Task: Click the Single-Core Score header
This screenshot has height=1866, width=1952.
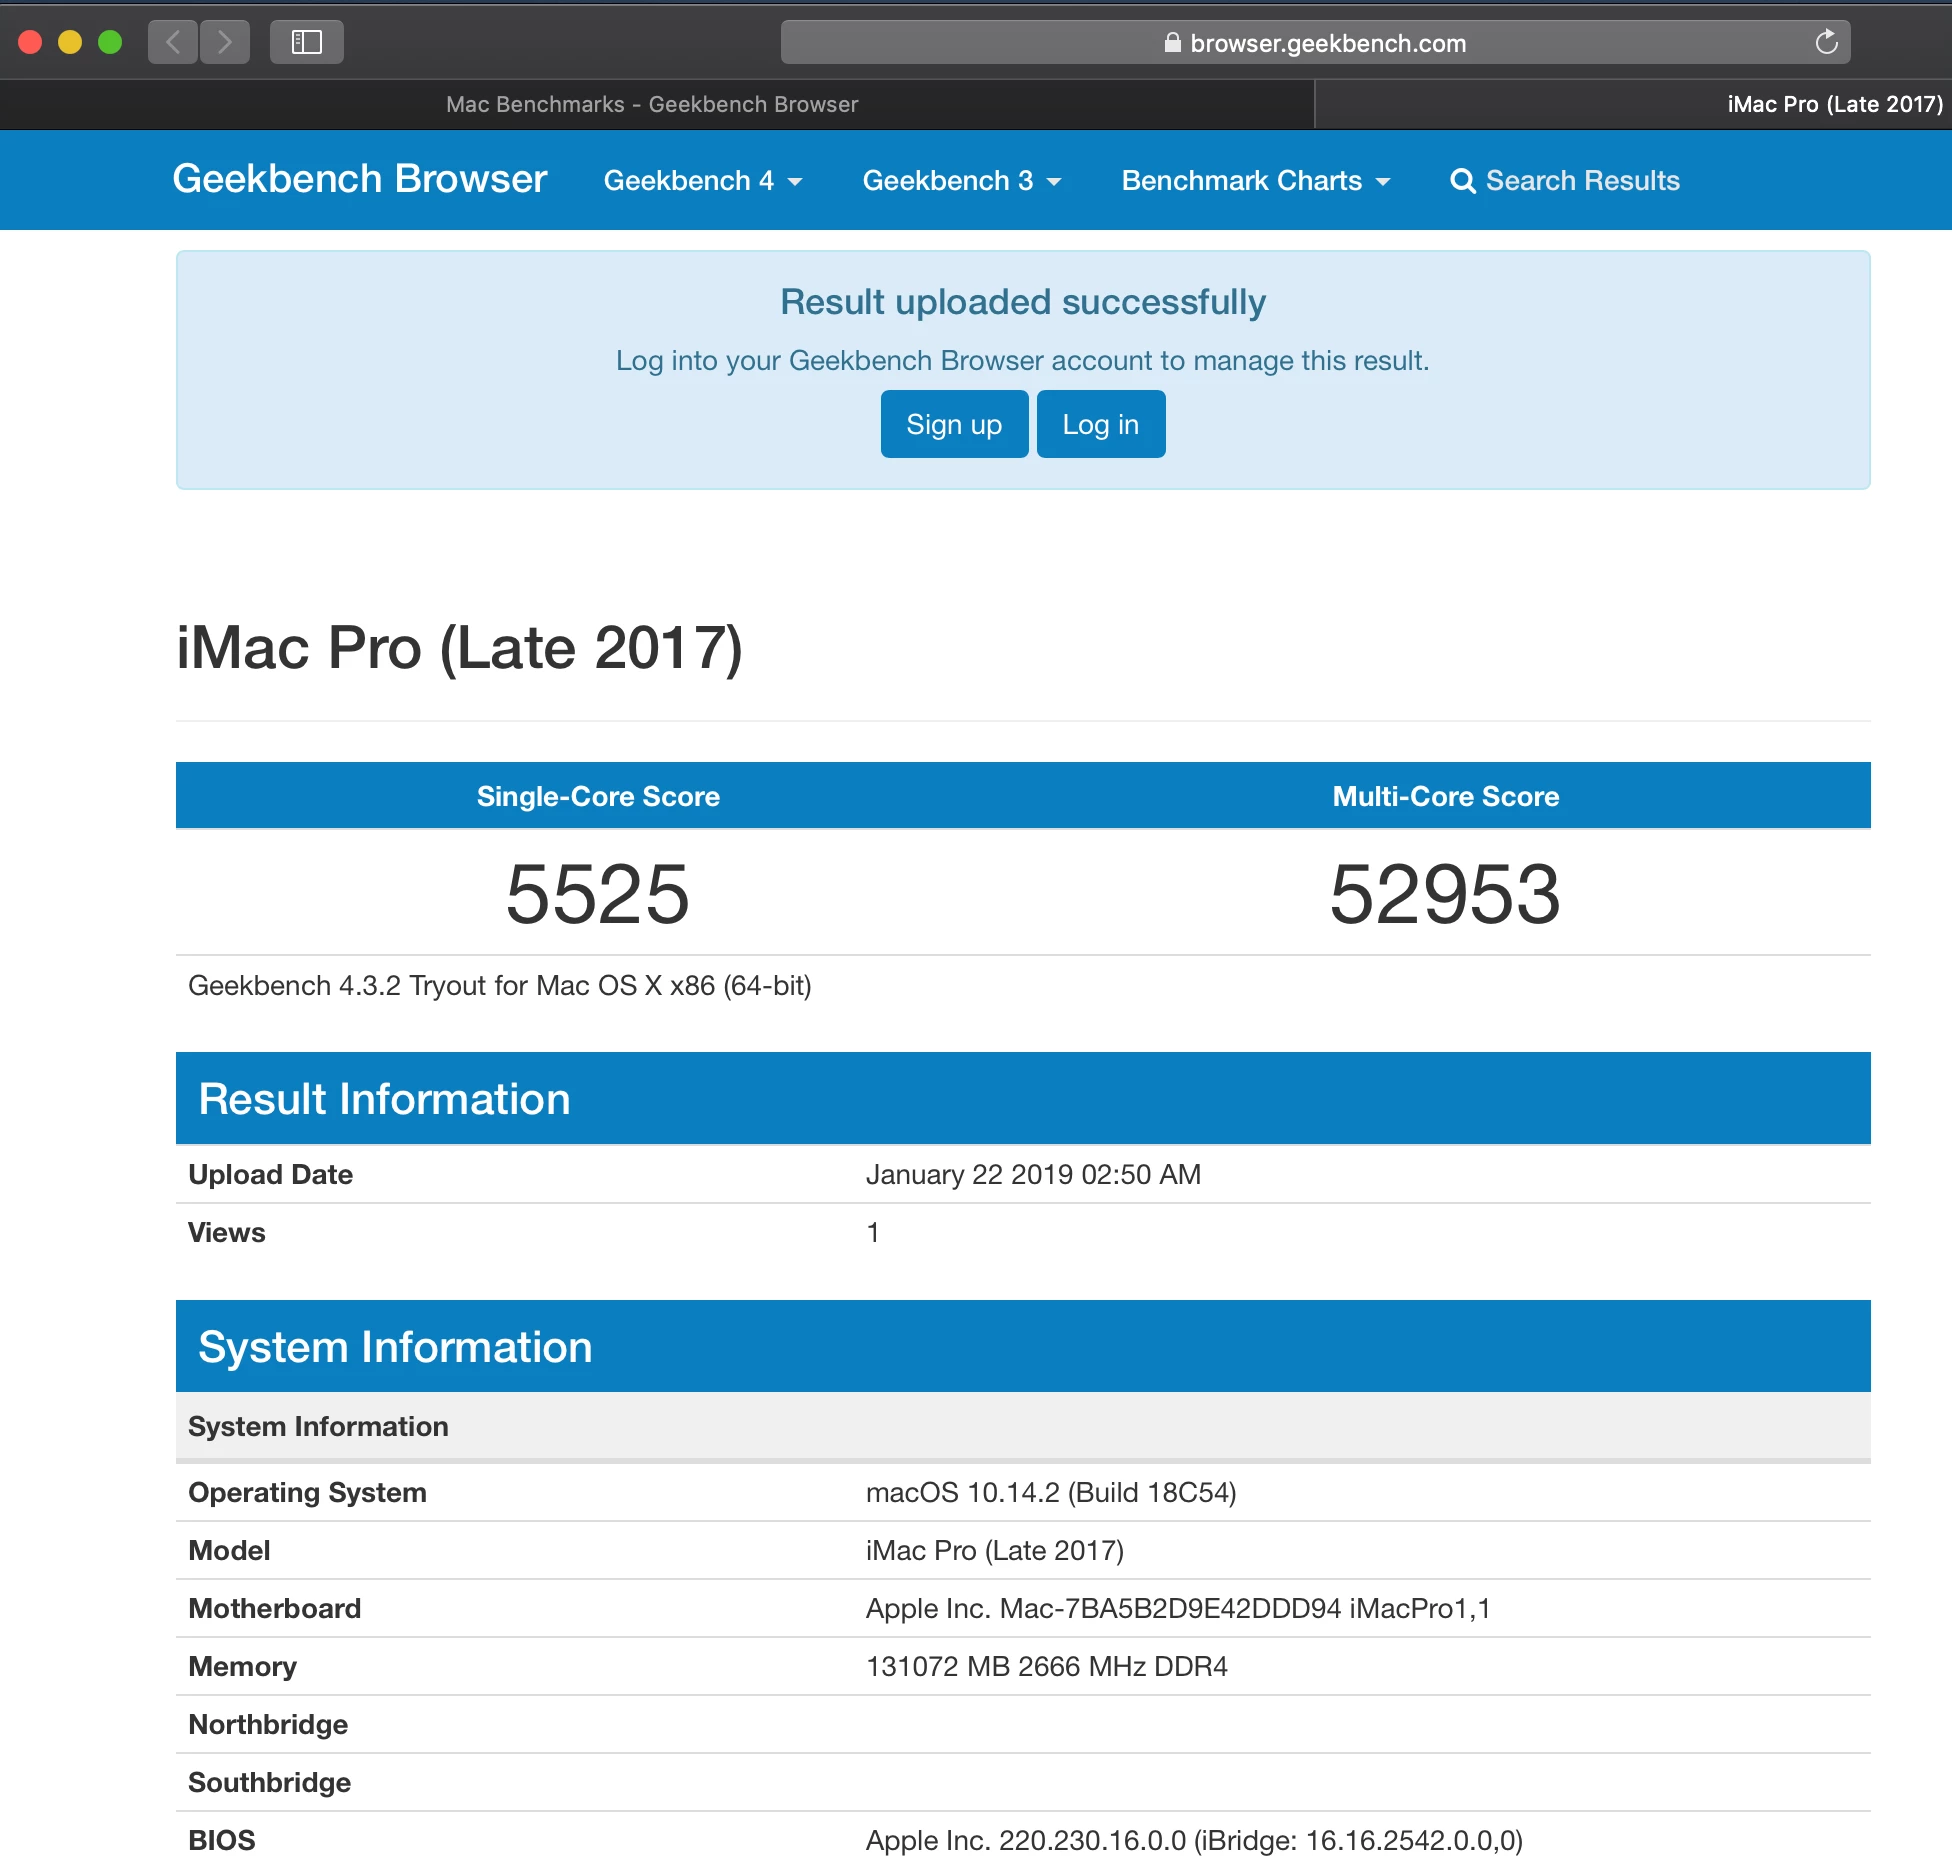Action: [x=598, y=796]
